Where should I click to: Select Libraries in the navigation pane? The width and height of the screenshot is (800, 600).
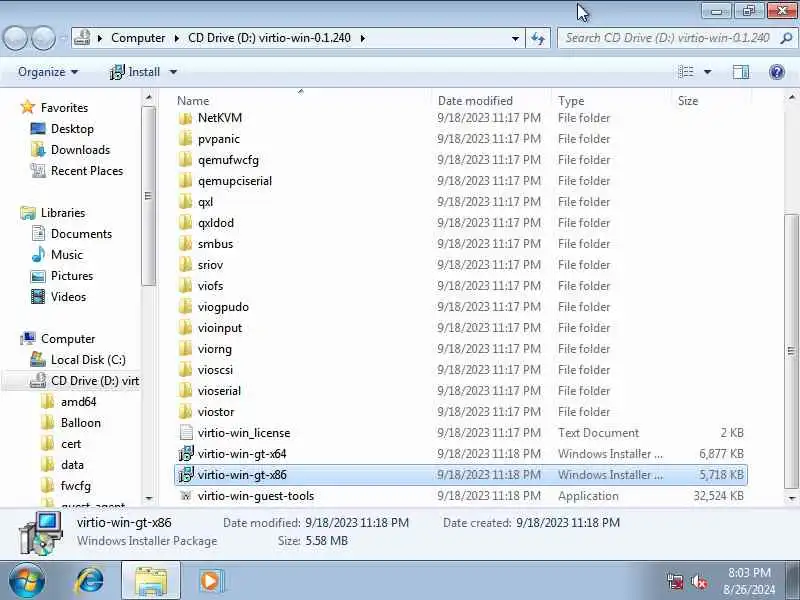[63, 213]
